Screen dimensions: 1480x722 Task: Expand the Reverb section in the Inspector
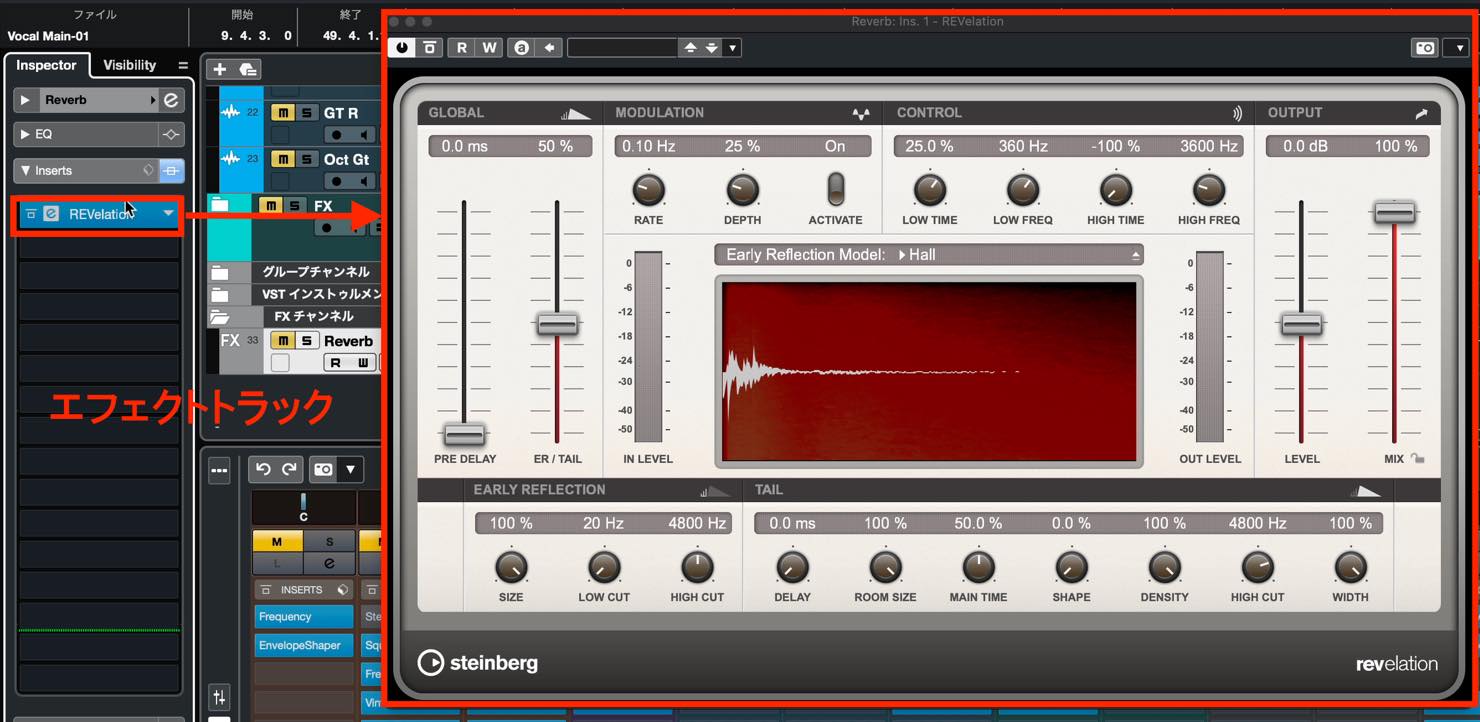[x=26, y=100]
